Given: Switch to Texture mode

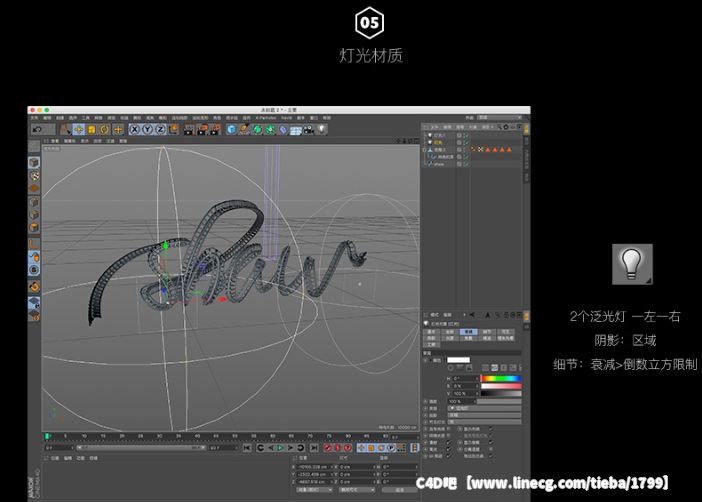Looking at the screenshot, I should point(34,176).
